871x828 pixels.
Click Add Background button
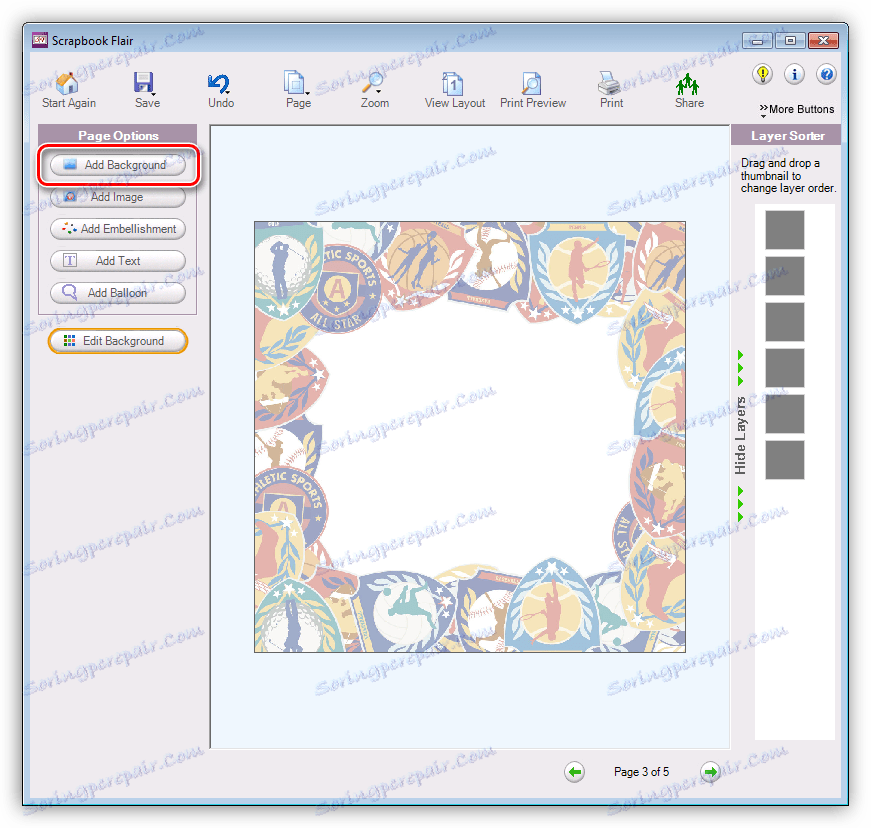pos(118,165)
